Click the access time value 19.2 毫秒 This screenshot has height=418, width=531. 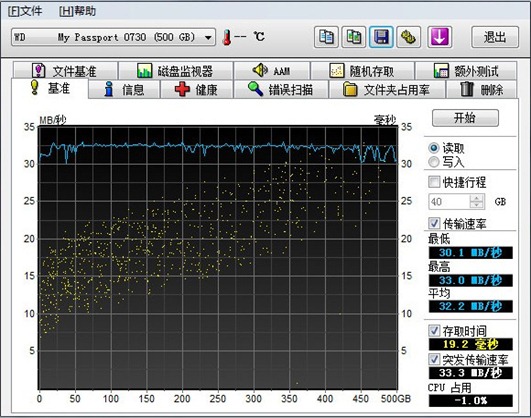point(471,344)
